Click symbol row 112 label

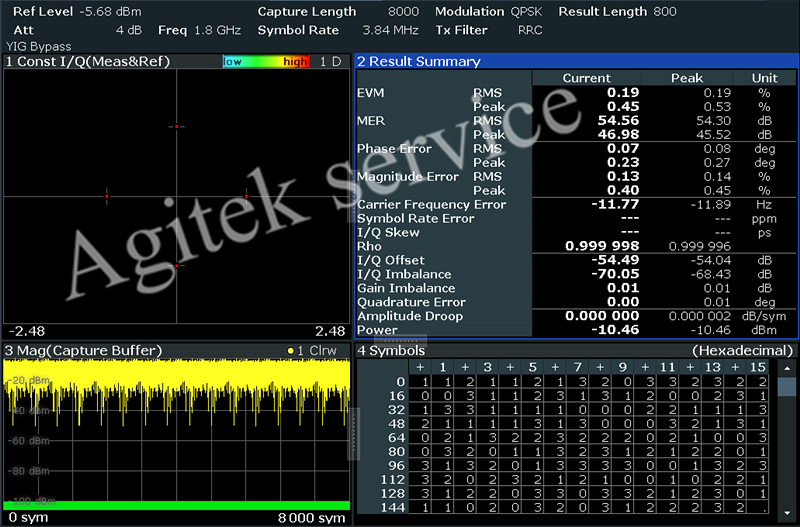point(393,480)
